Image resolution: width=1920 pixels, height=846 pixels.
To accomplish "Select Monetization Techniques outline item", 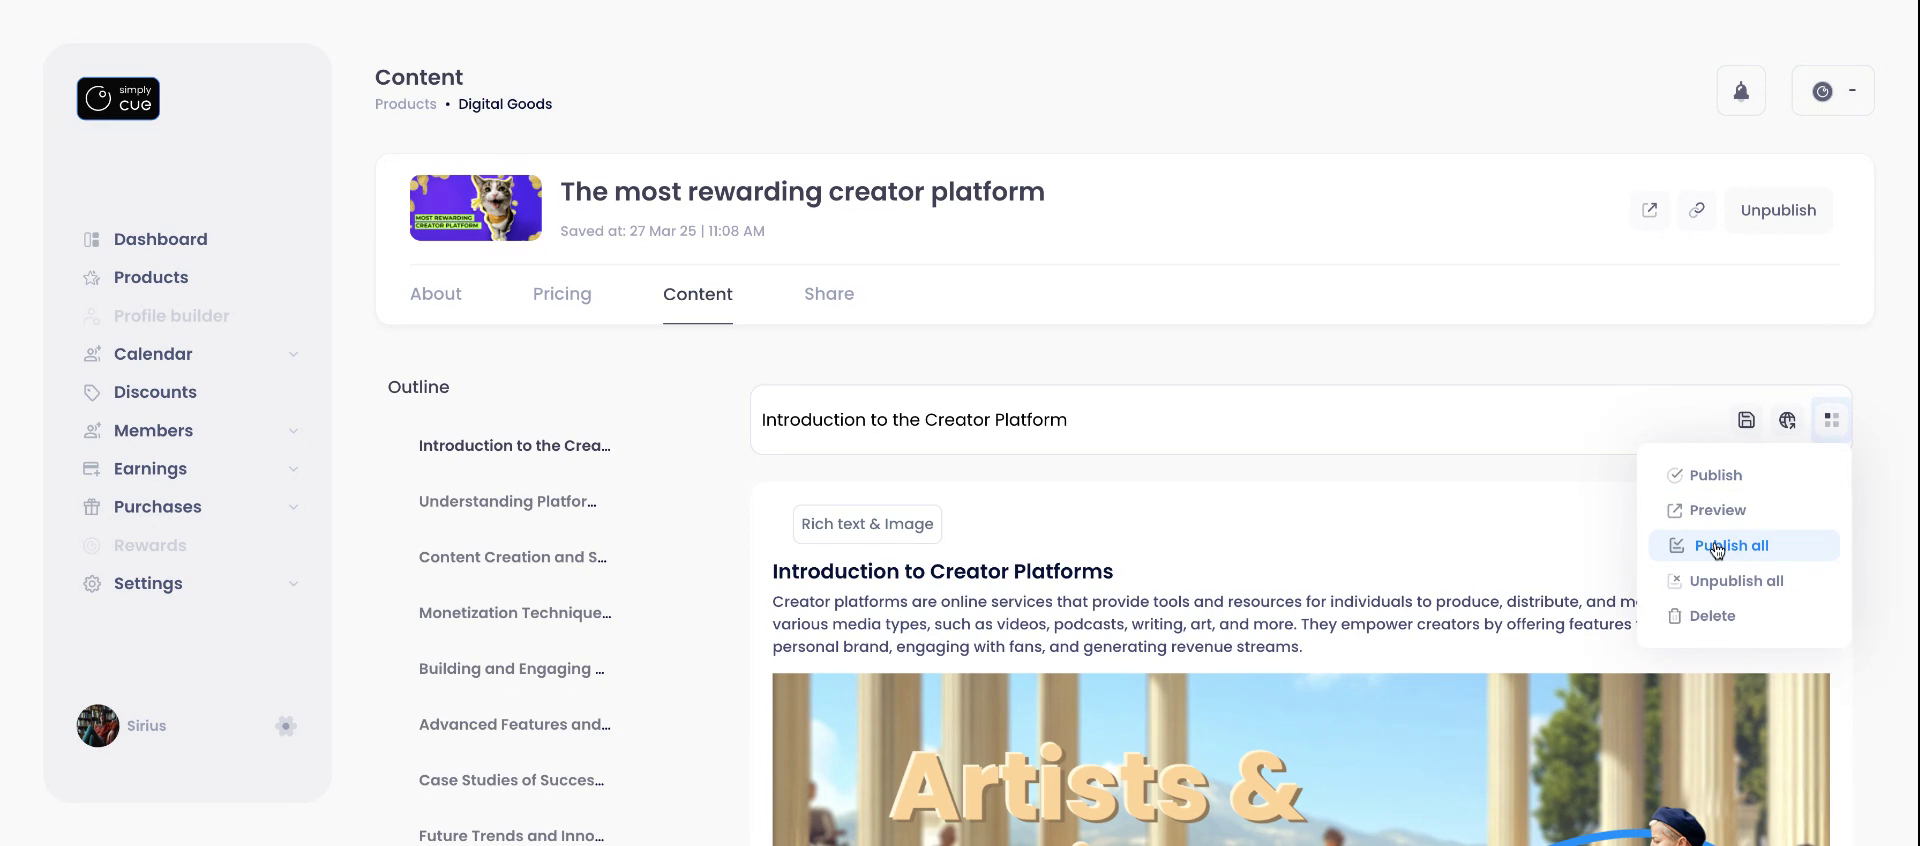I will [x=515, y=613].
